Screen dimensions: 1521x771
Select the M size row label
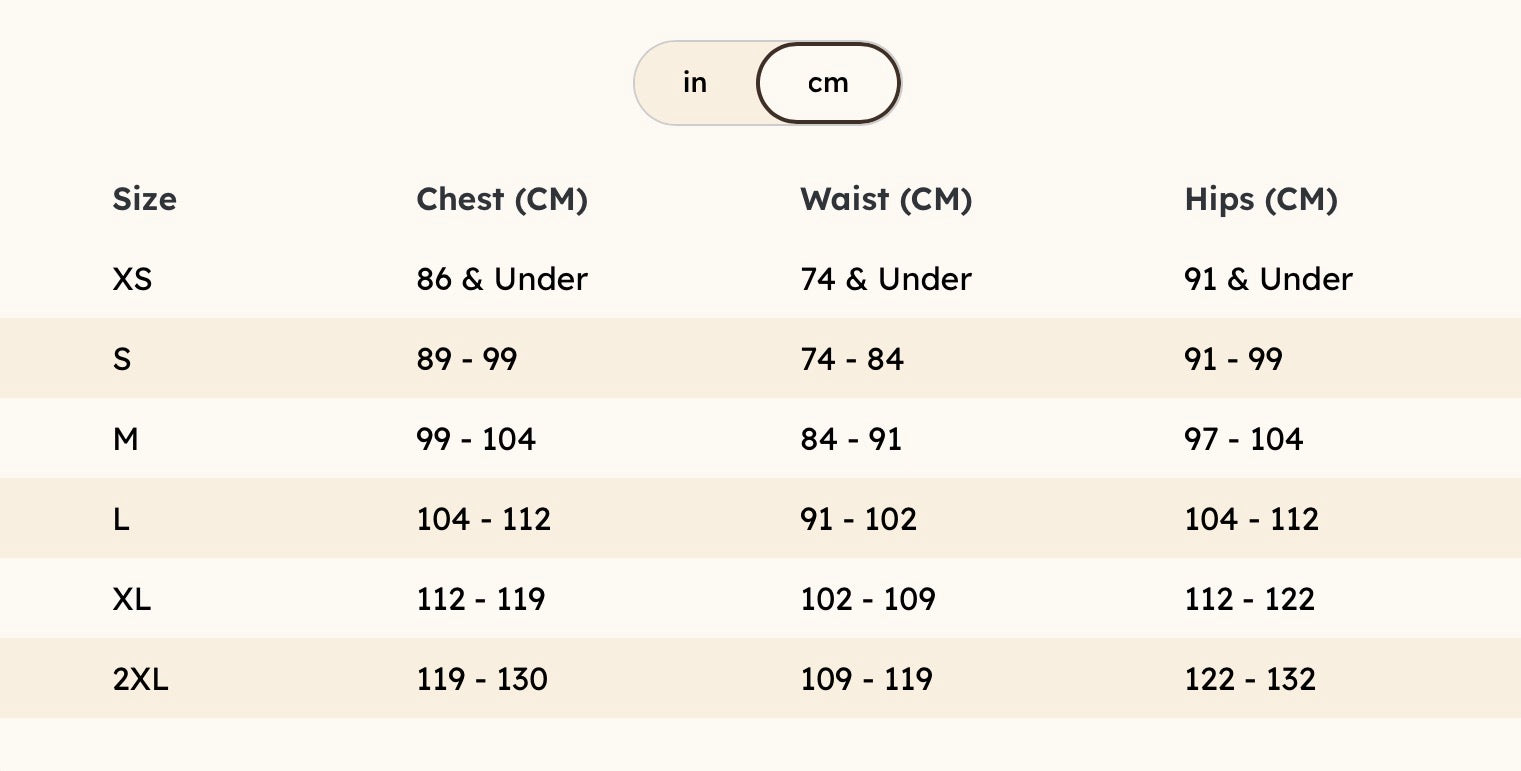(x=125, y=439)
